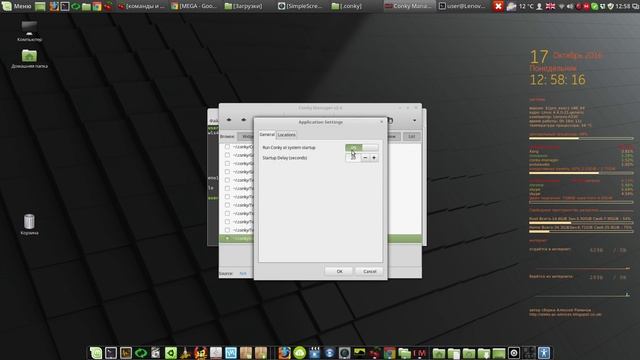
Task: Click the Startup Delay seconds field
Action: [353, 158]
